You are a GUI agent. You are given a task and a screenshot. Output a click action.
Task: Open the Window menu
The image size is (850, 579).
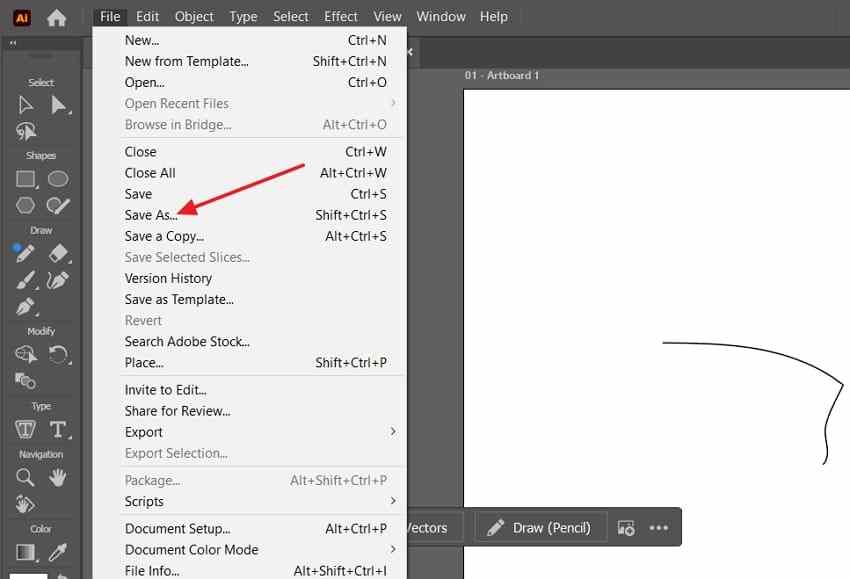441,17
